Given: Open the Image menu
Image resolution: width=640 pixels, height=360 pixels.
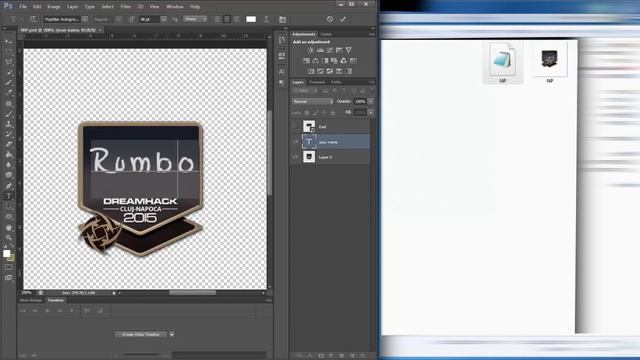Looking at the screenshot, I should click(53, 7).
